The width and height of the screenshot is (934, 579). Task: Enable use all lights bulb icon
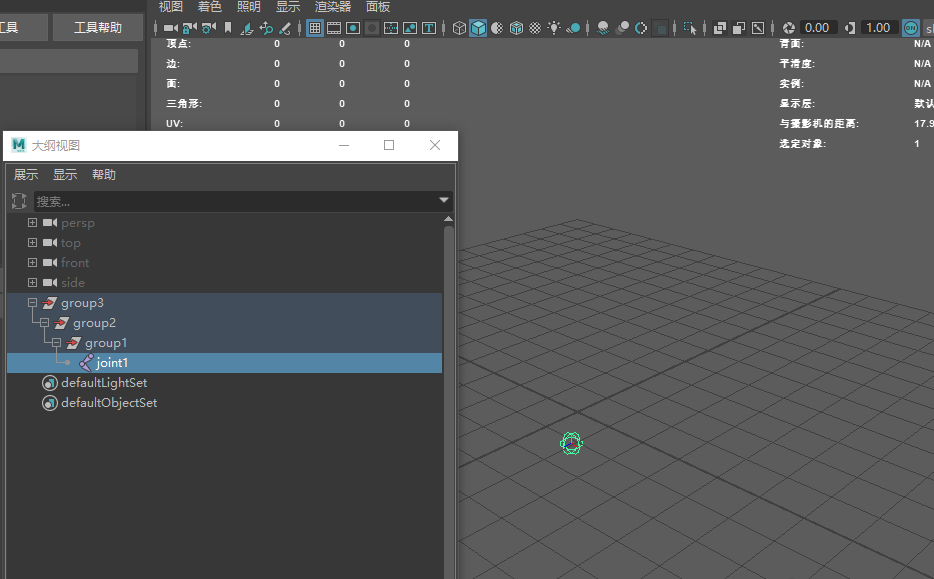coord(555,28)
